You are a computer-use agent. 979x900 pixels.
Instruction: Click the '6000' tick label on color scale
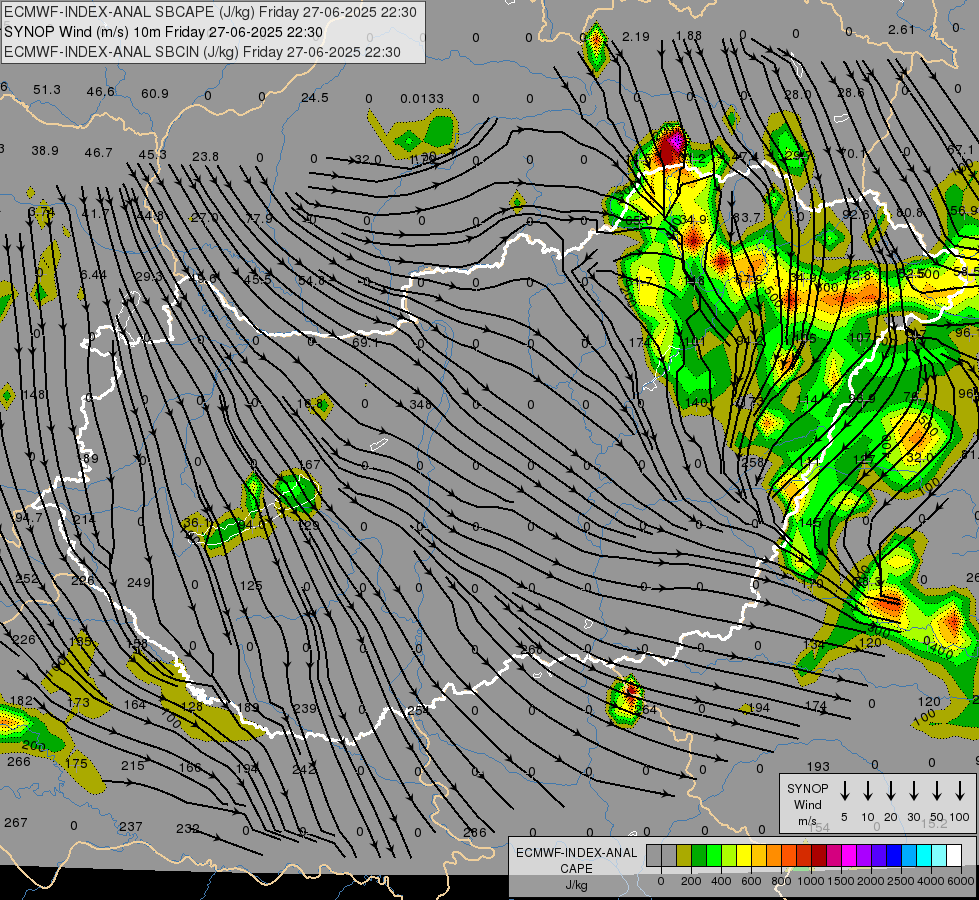[x=961, y=881]
